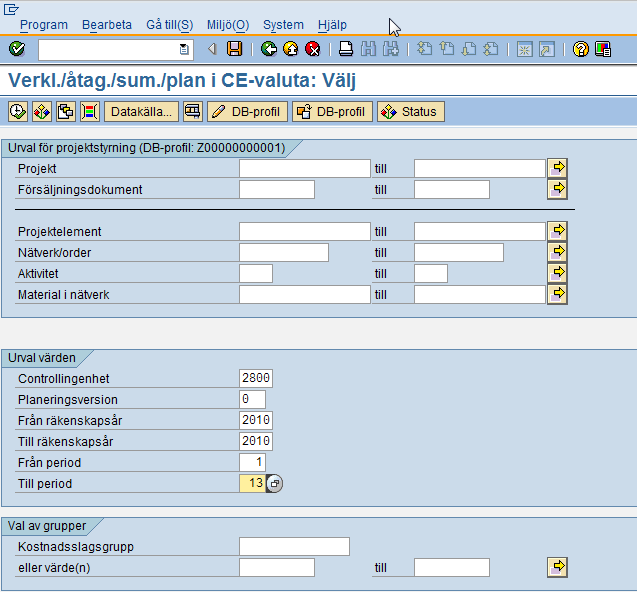Open multiple selection for Nätverk/order

click(557, 252)
